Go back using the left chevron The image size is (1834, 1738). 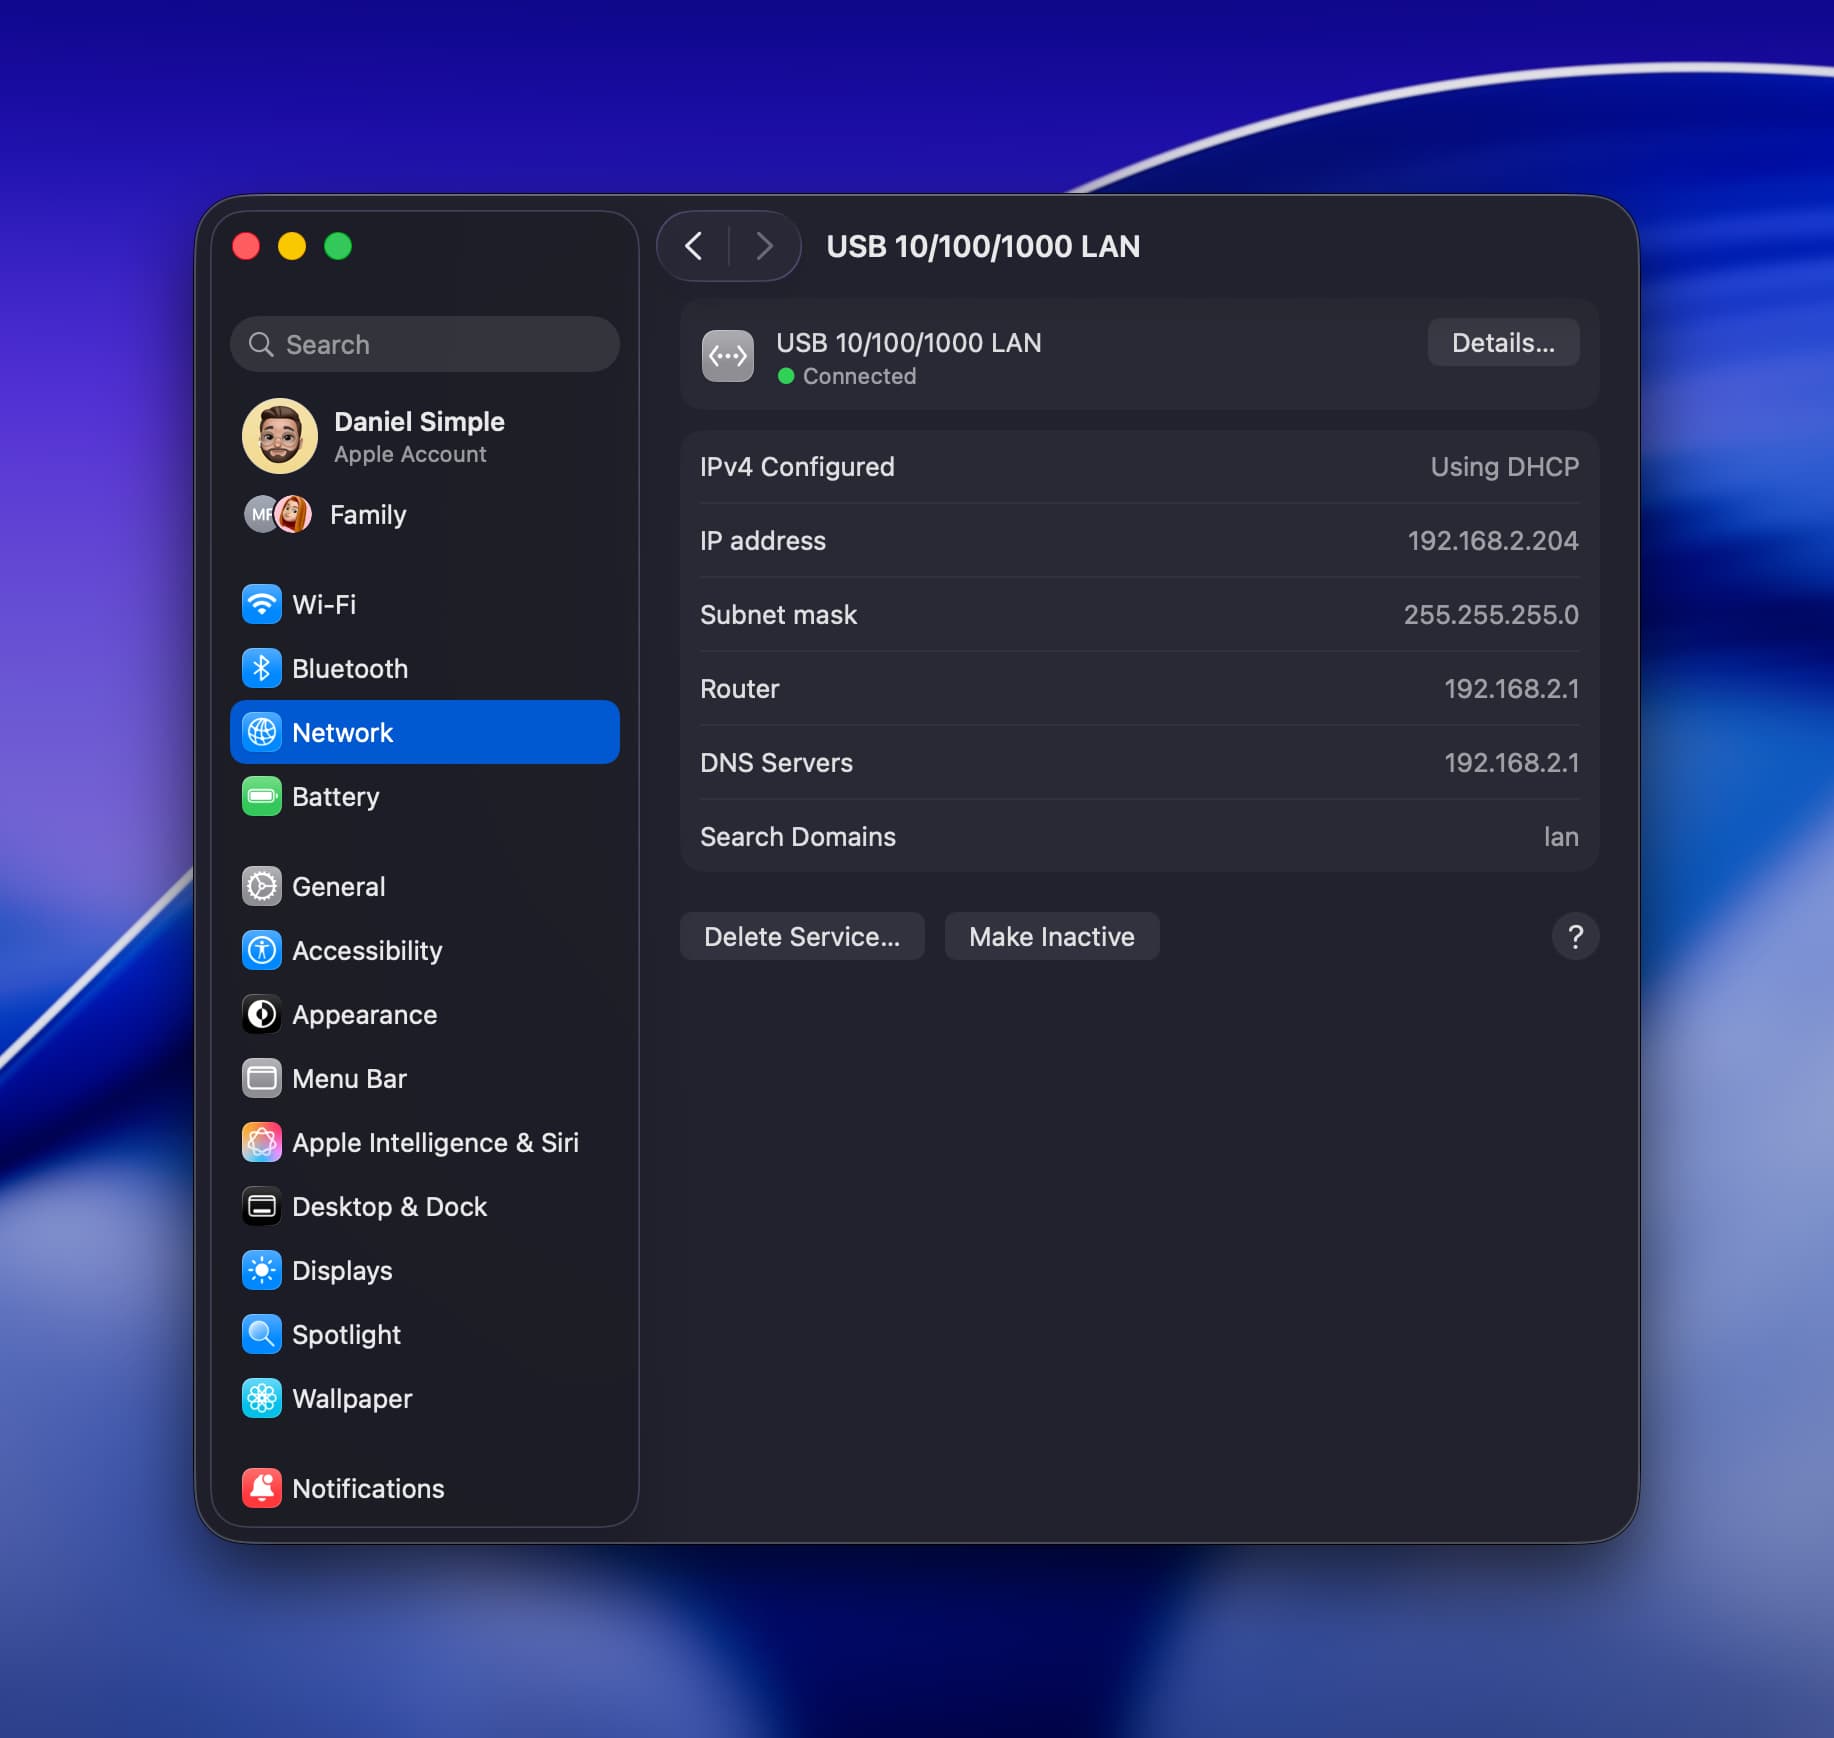tap(694, 246)
